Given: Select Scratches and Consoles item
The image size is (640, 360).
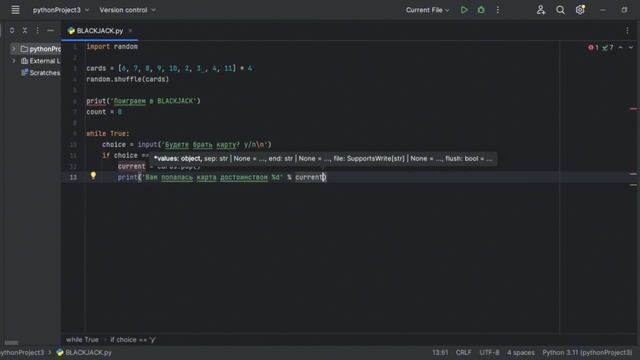Looking at the screenshot, I should pyautogui.click(x=41, y=73).
